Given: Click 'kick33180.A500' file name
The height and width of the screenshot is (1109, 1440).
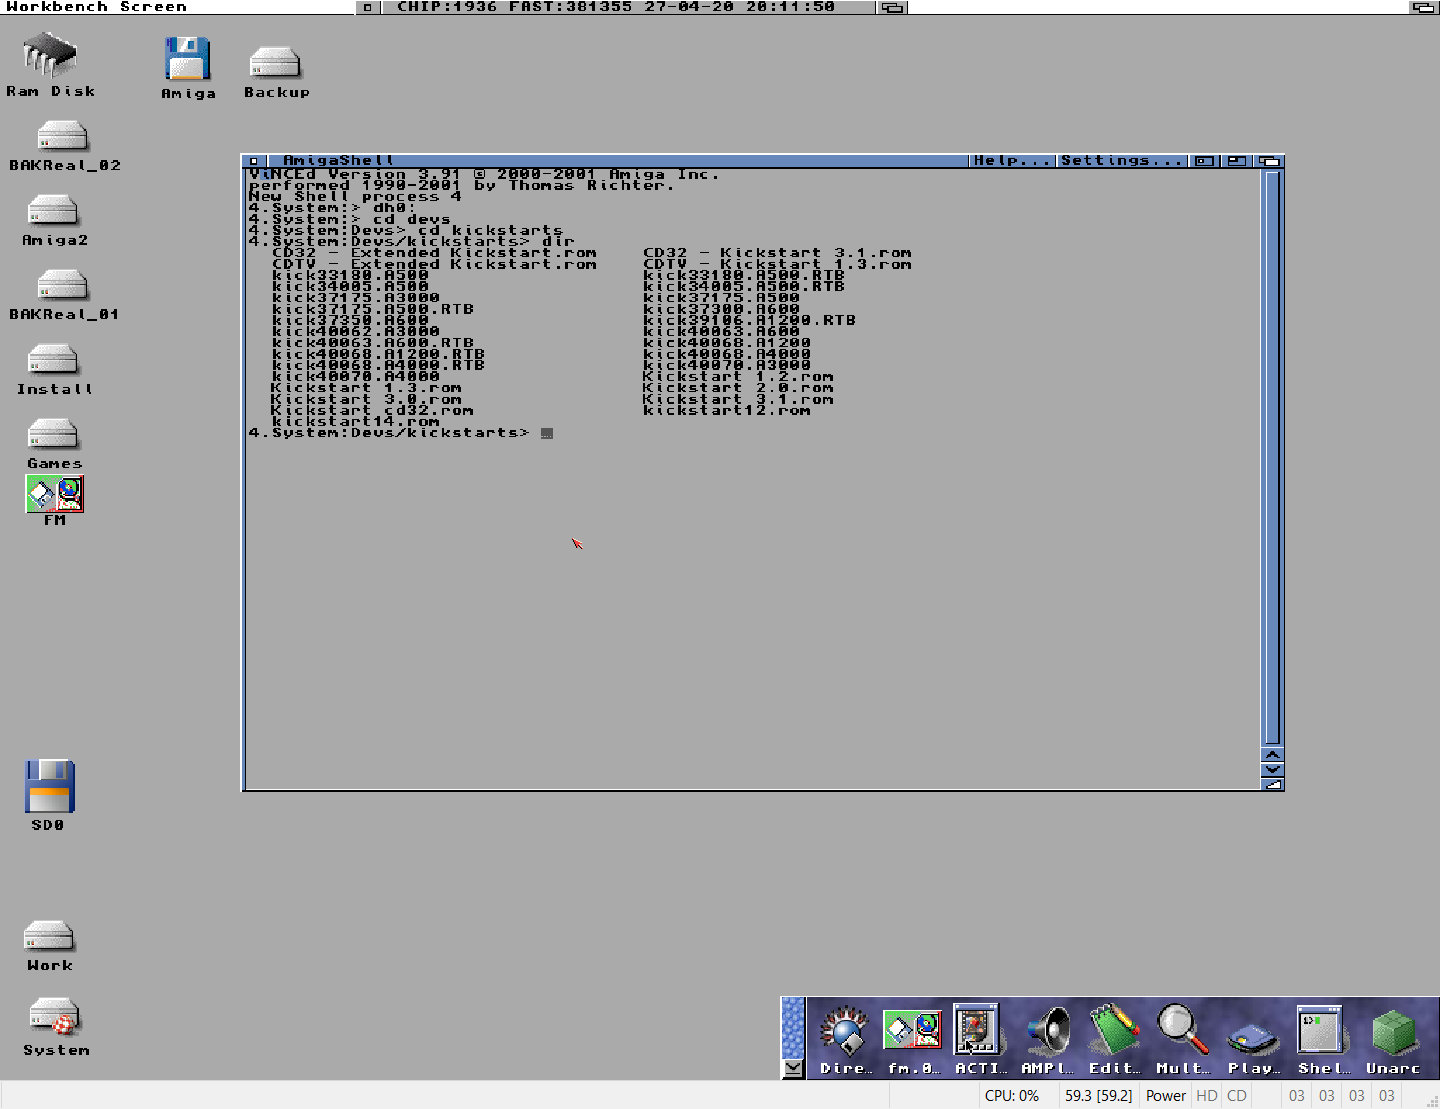Looking at the screenshot, I should 350,275.
